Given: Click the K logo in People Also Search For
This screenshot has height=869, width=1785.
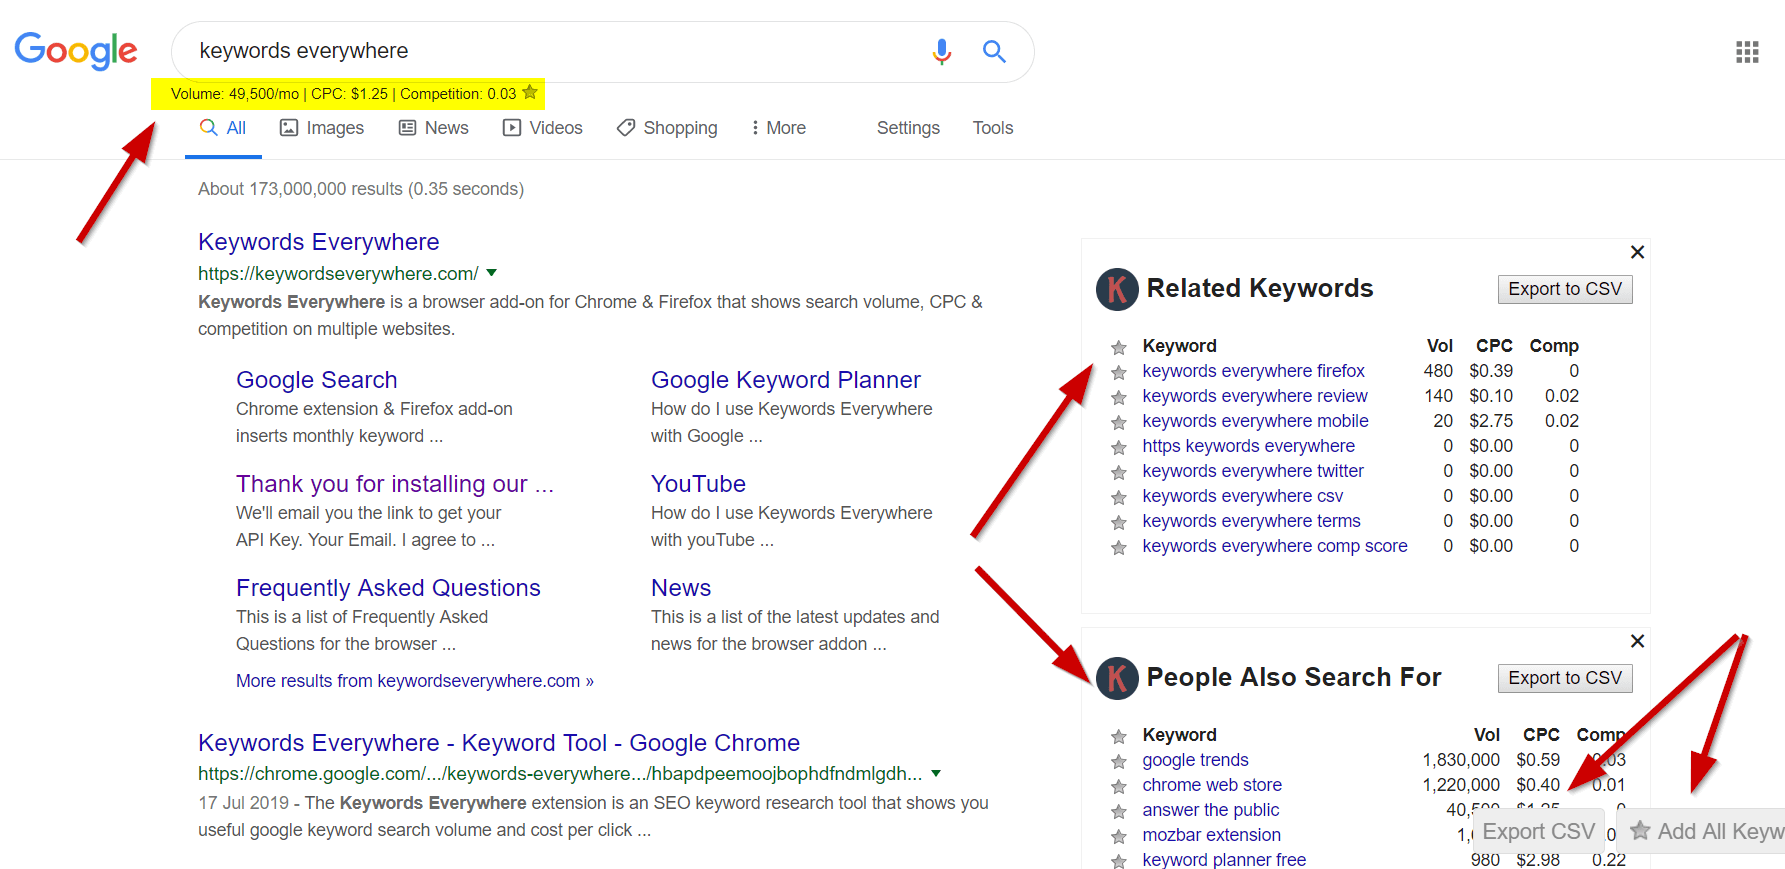Looking at the screenshot, I should click(1117, 678).
